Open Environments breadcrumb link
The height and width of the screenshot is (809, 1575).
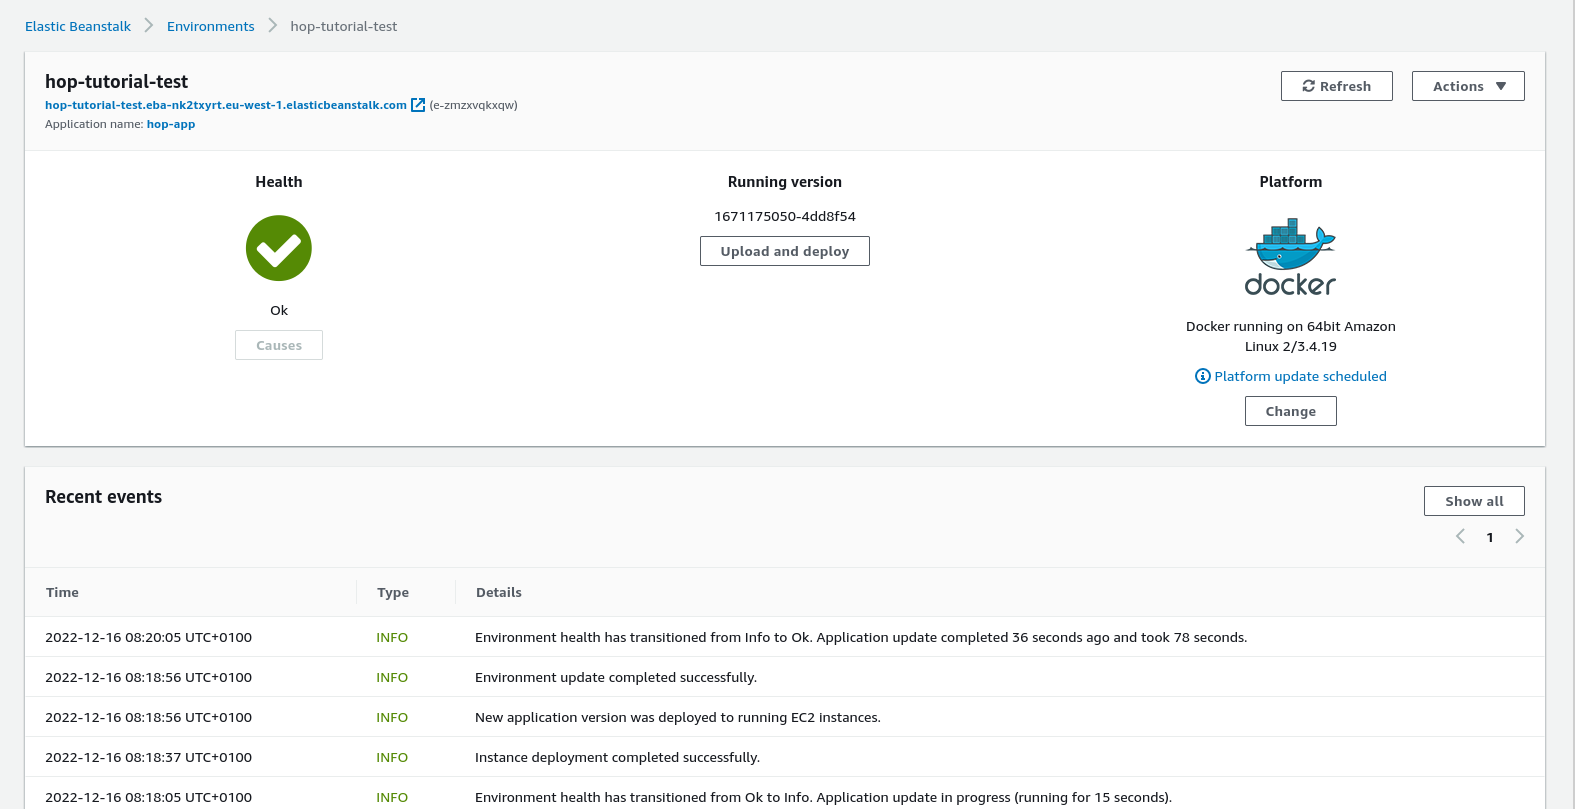211,26
